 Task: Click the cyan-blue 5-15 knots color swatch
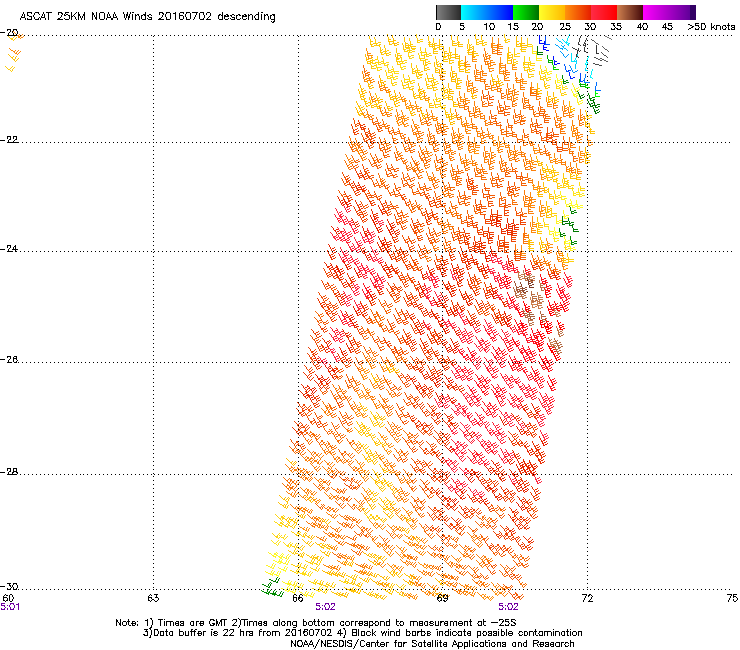[x=487, y=12]
